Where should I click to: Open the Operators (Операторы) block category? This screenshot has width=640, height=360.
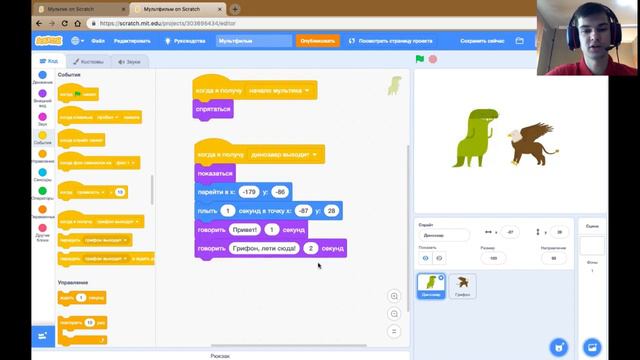click(x=42, y=193)
